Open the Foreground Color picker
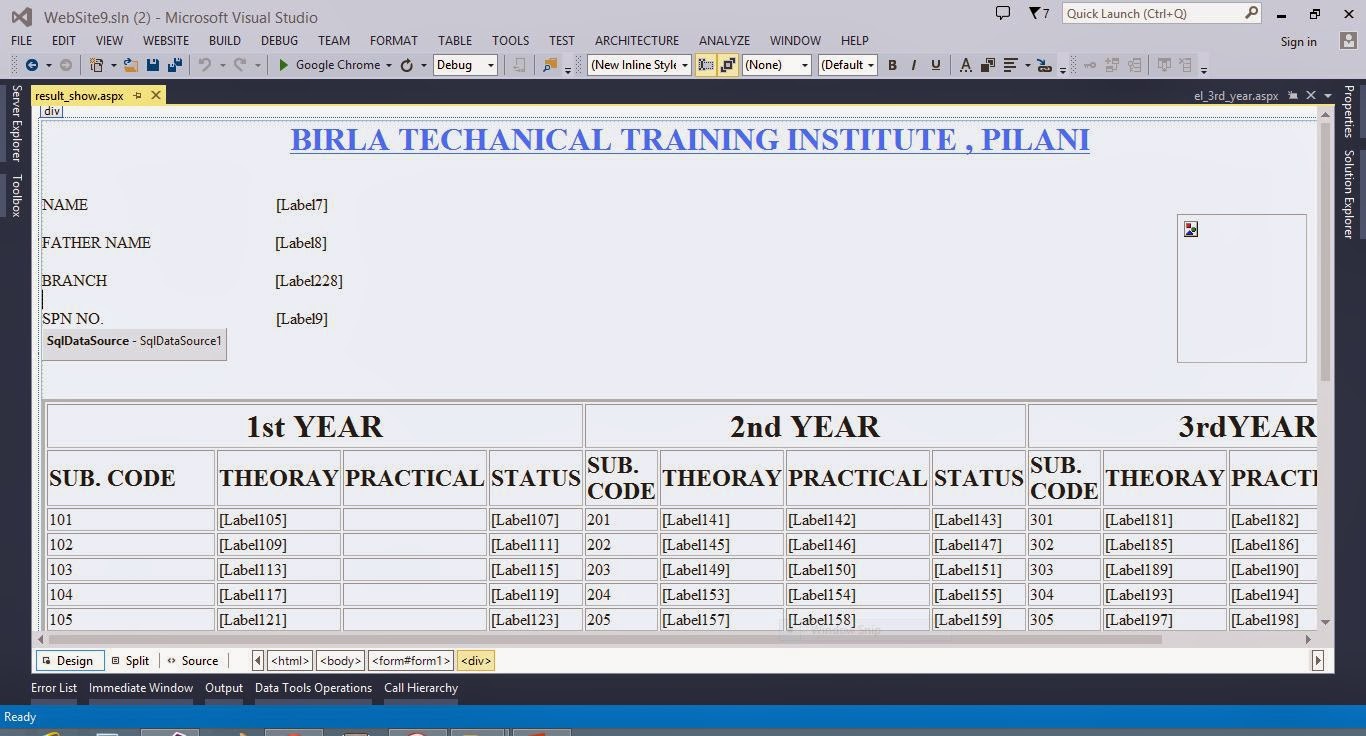The width and height of the screenshot is (1366, 736). (965, 65)
